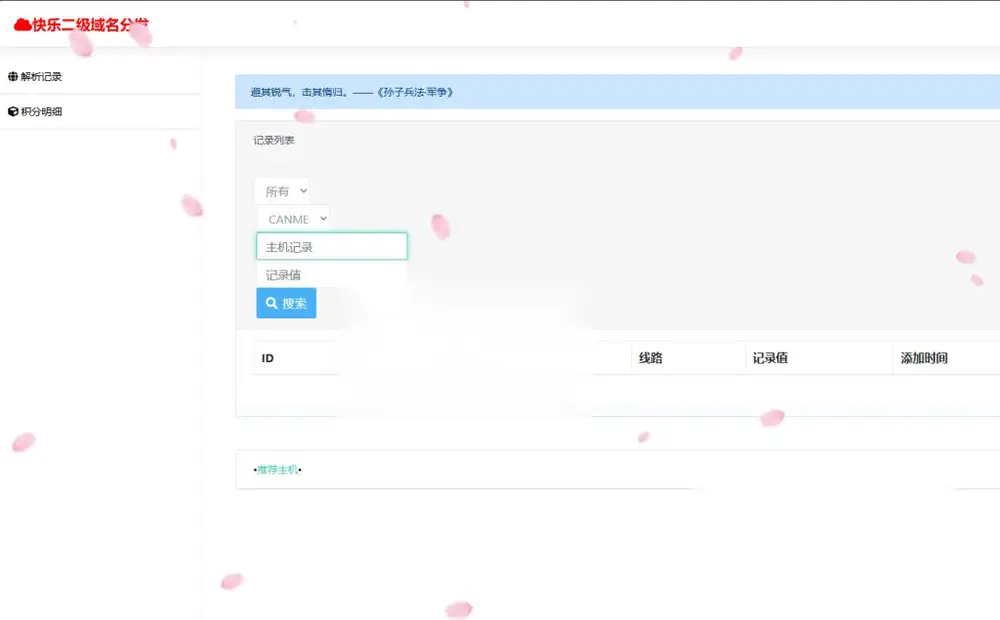1000x620 pixels.
Task: Focus the 主机记录 input field
Action: pyautogui.click(x=332, y=246)
